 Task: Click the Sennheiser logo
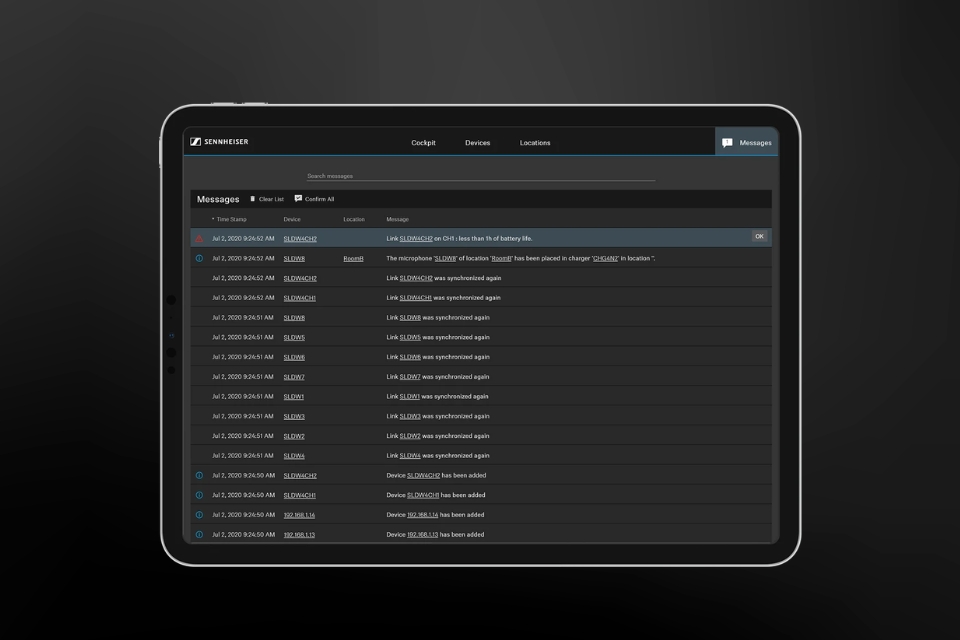pos(219,142)
